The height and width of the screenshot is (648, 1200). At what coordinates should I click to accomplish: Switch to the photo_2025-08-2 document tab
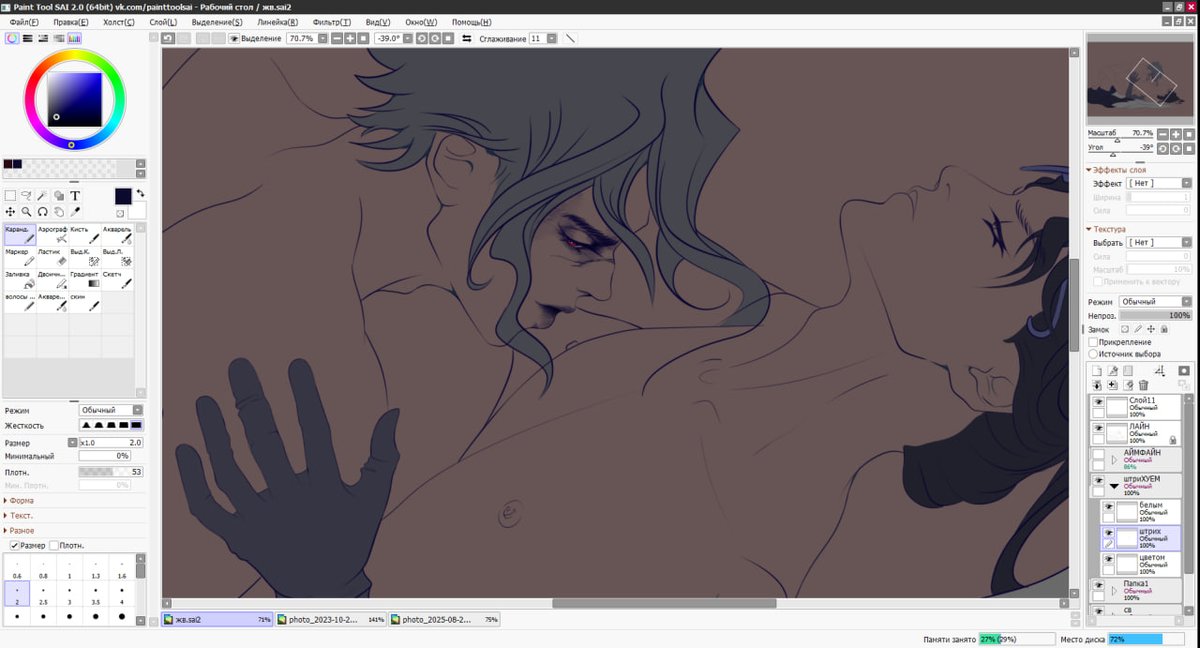[444, 620]
